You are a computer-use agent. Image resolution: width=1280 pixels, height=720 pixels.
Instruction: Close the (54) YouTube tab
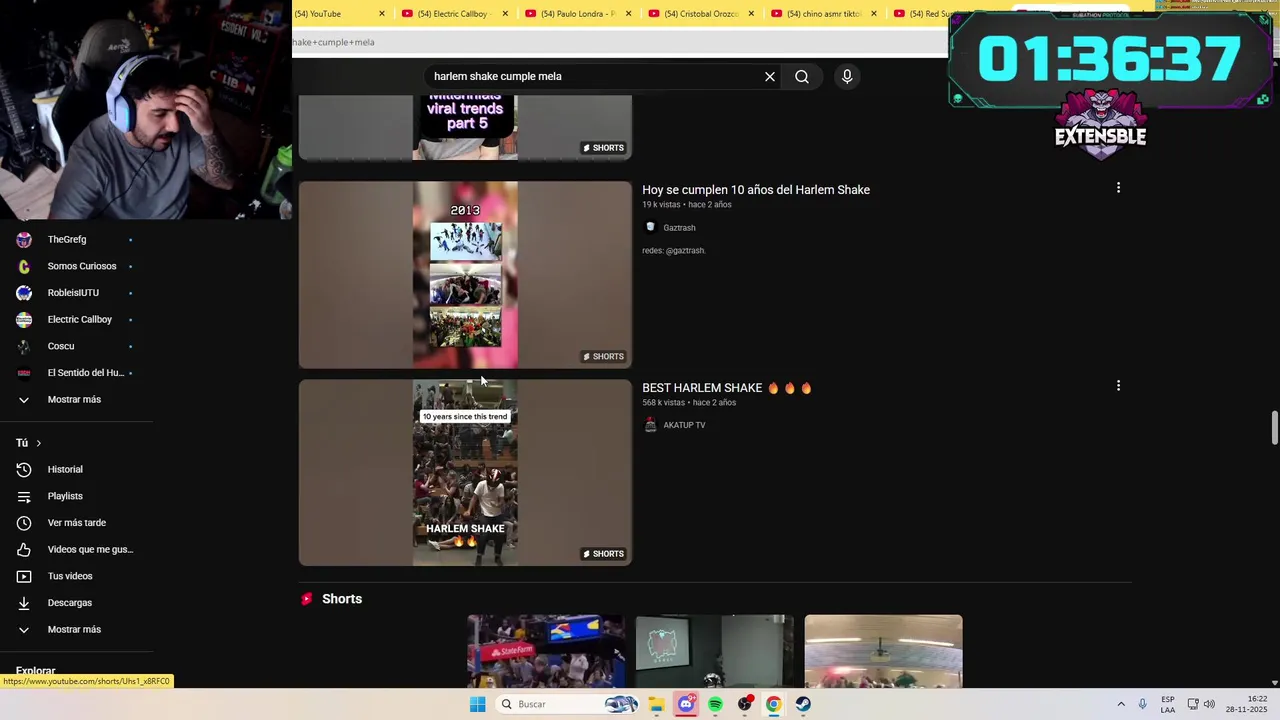click(381, 14)
